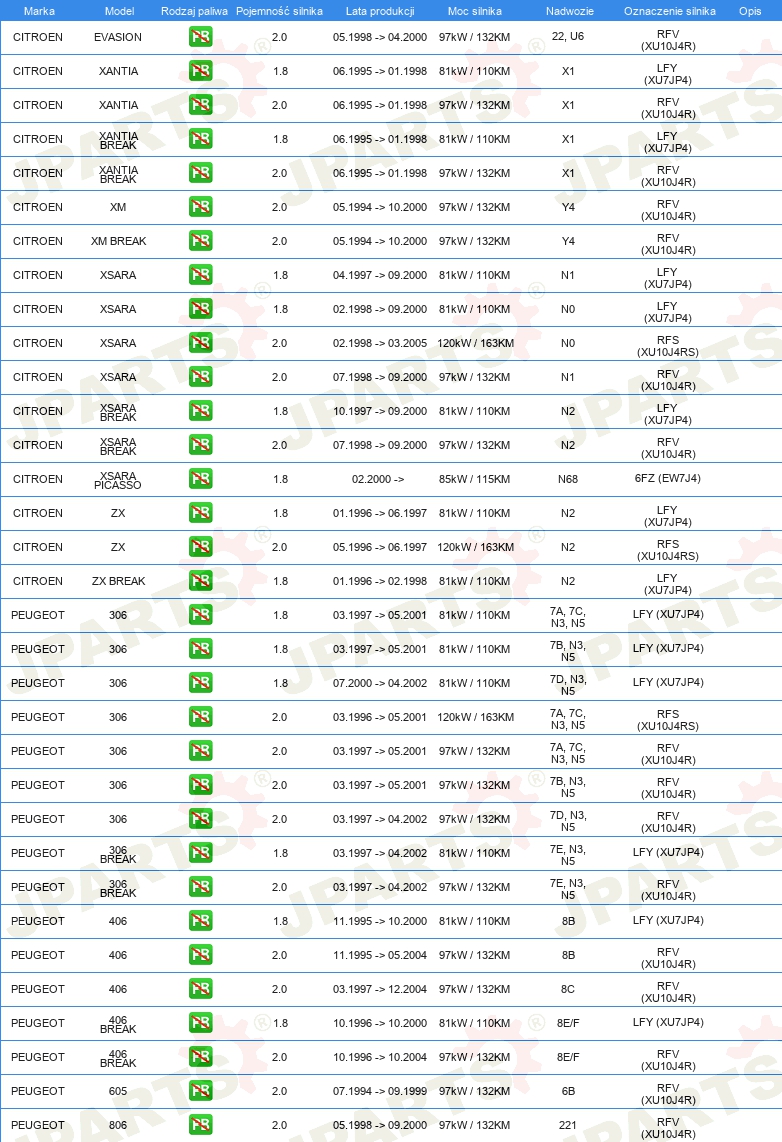Screen dimensions: 782x1142
Task: Click the 8C body code cell
Action: [x=568, y=989]
